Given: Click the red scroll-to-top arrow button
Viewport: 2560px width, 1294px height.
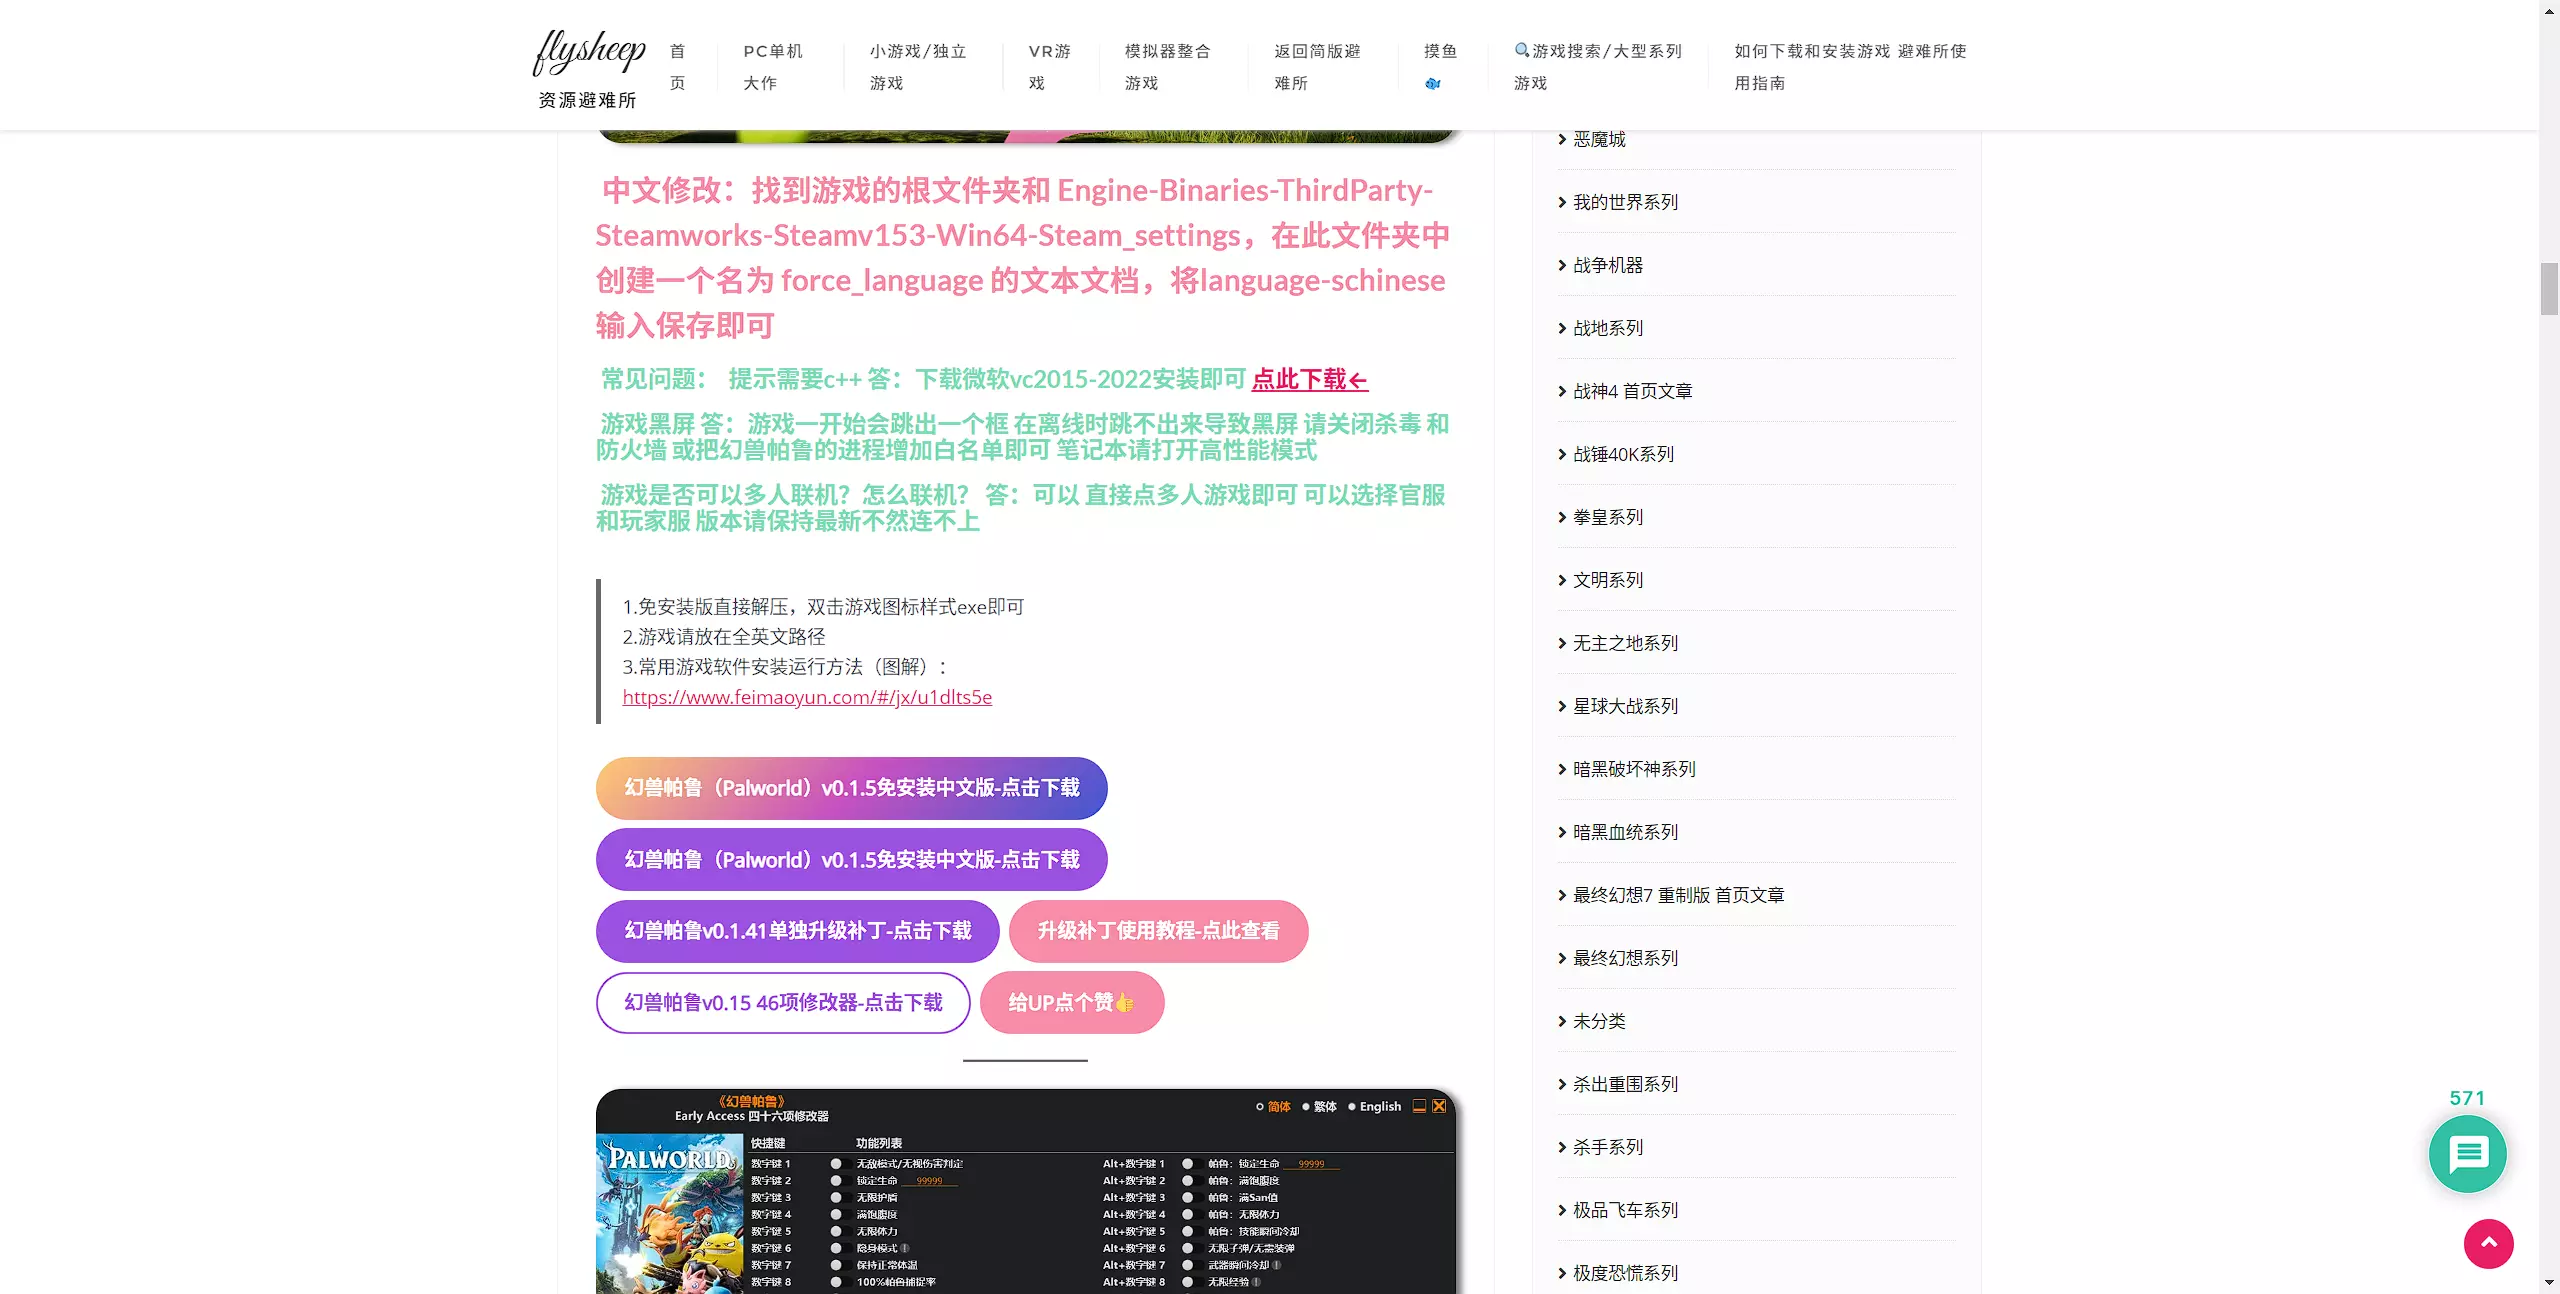Looking at the screenshot, I should point(2488,1243).
